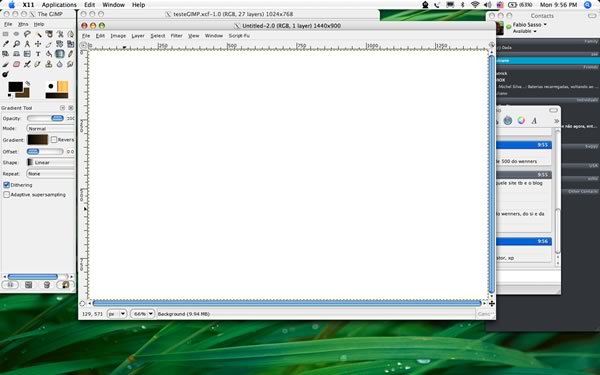Restore saved tool options button

[x=28, y=285]
